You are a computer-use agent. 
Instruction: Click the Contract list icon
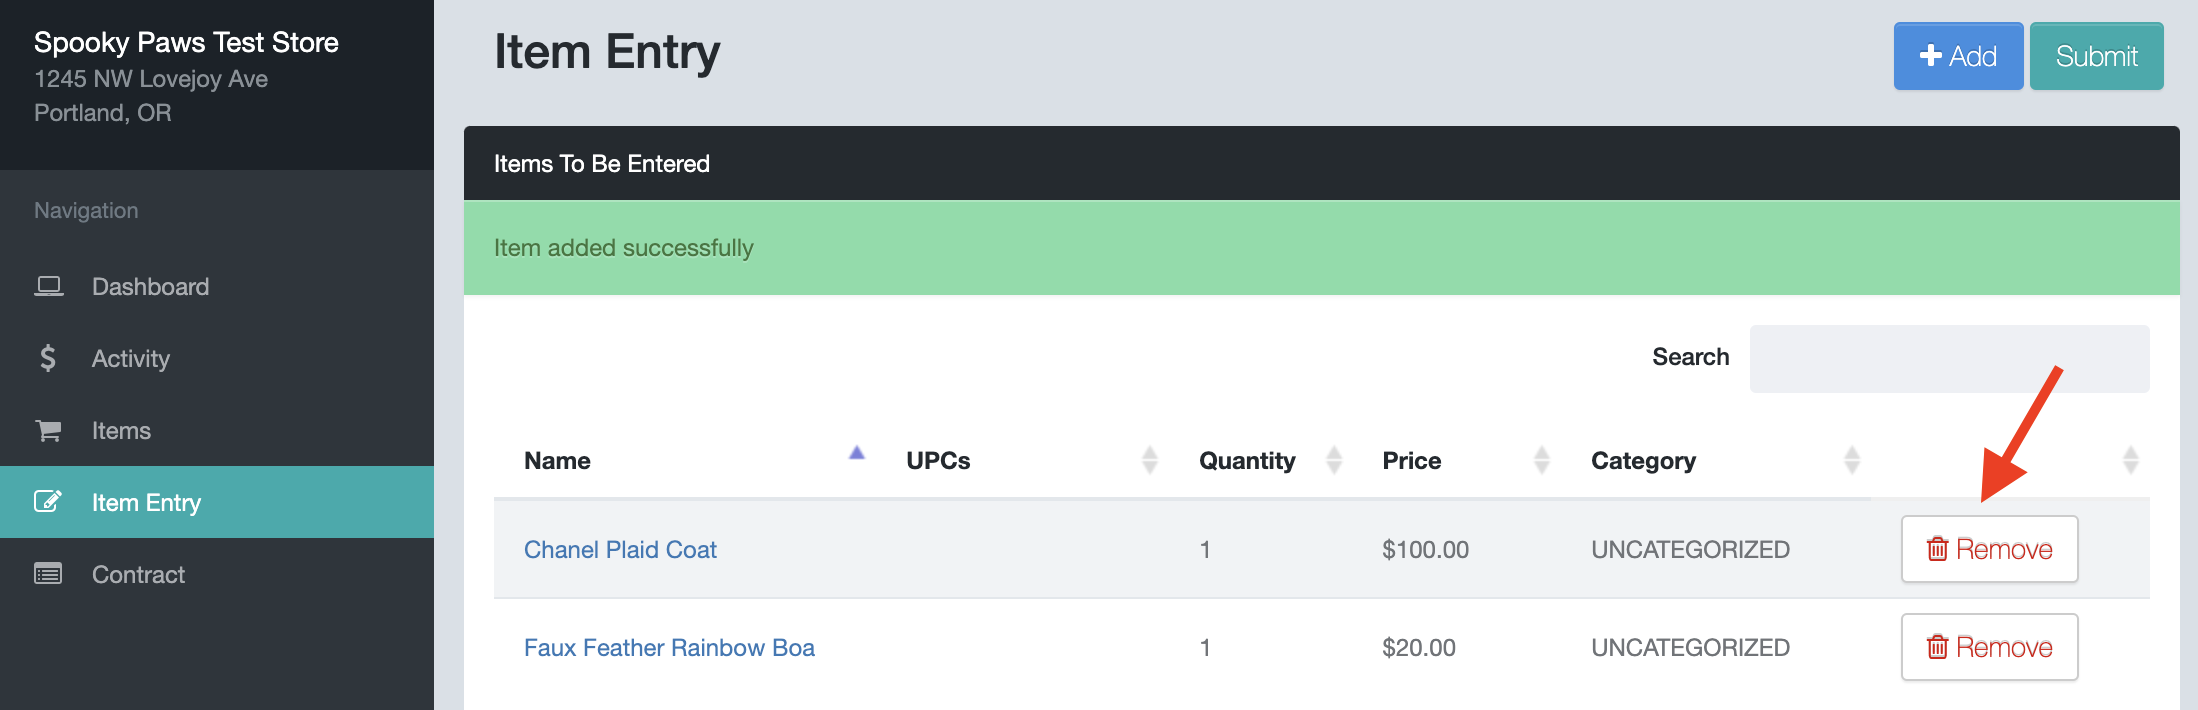[x=48, y=574]
